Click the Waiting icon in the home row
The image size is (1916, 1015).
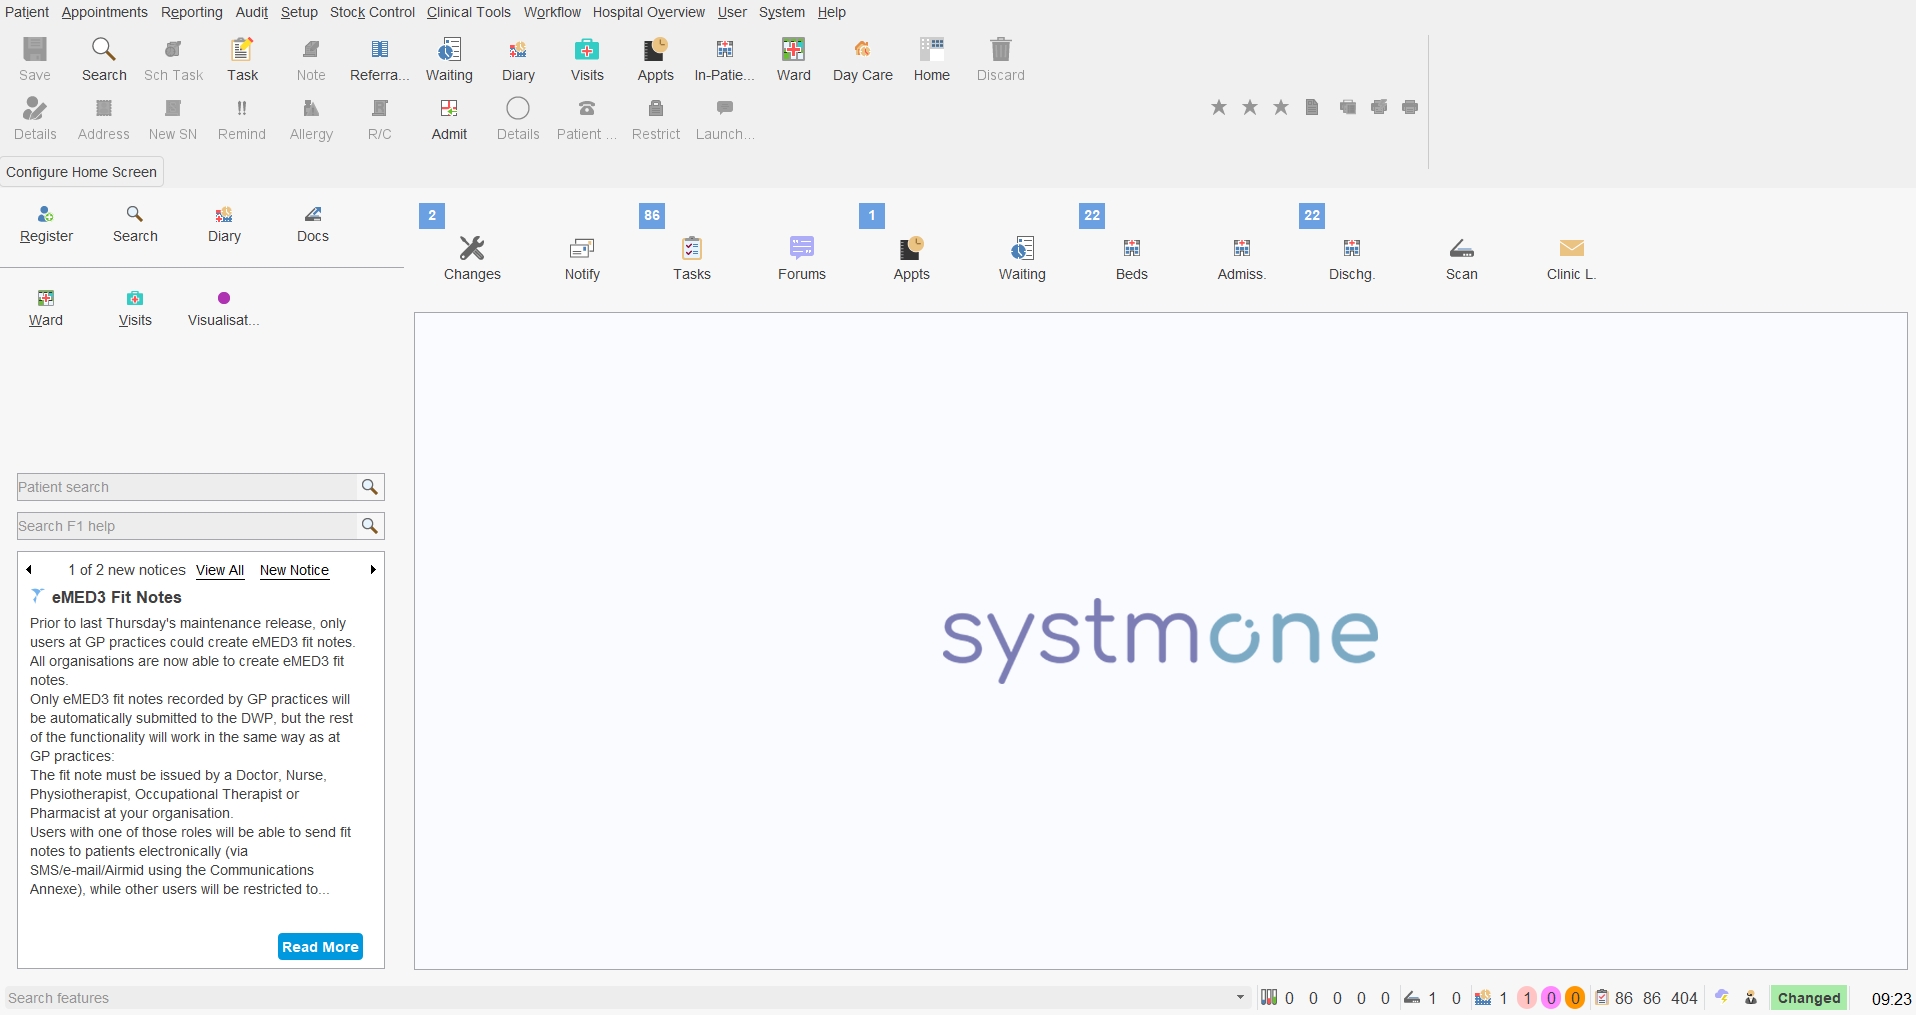point(1022,258)
